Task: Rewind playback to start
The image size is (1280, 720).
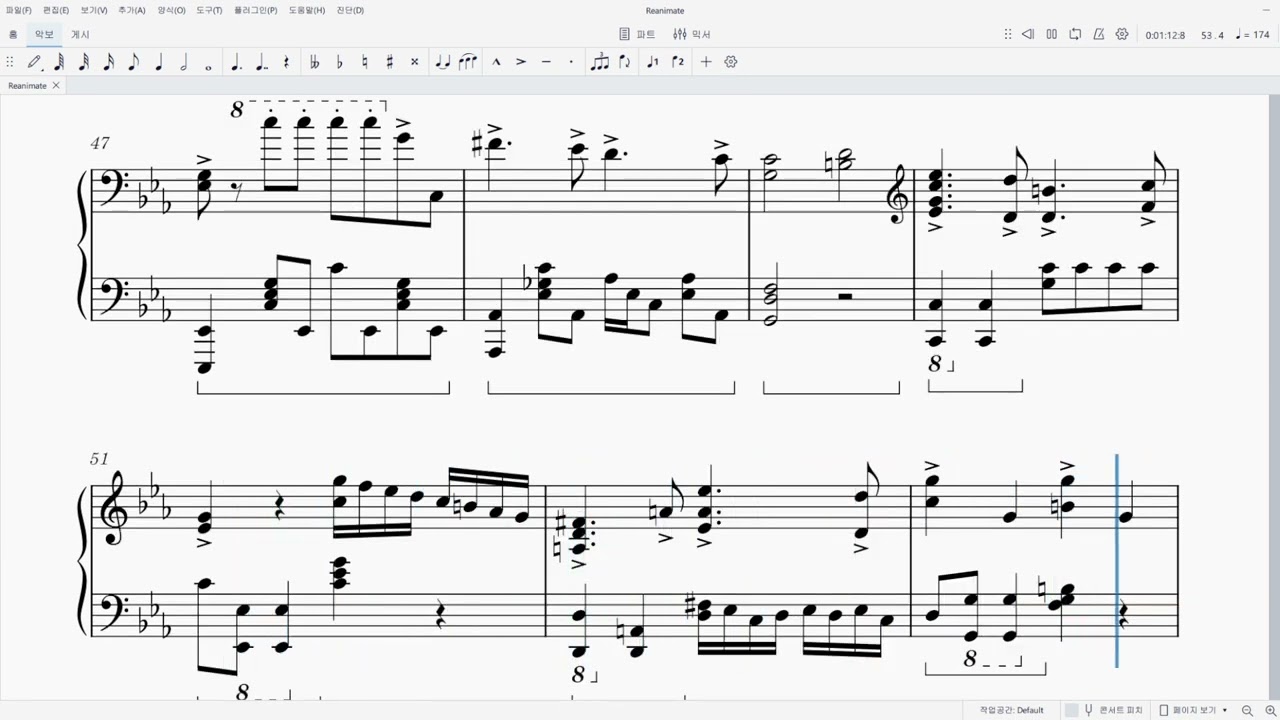Action: click(1028, 34)
